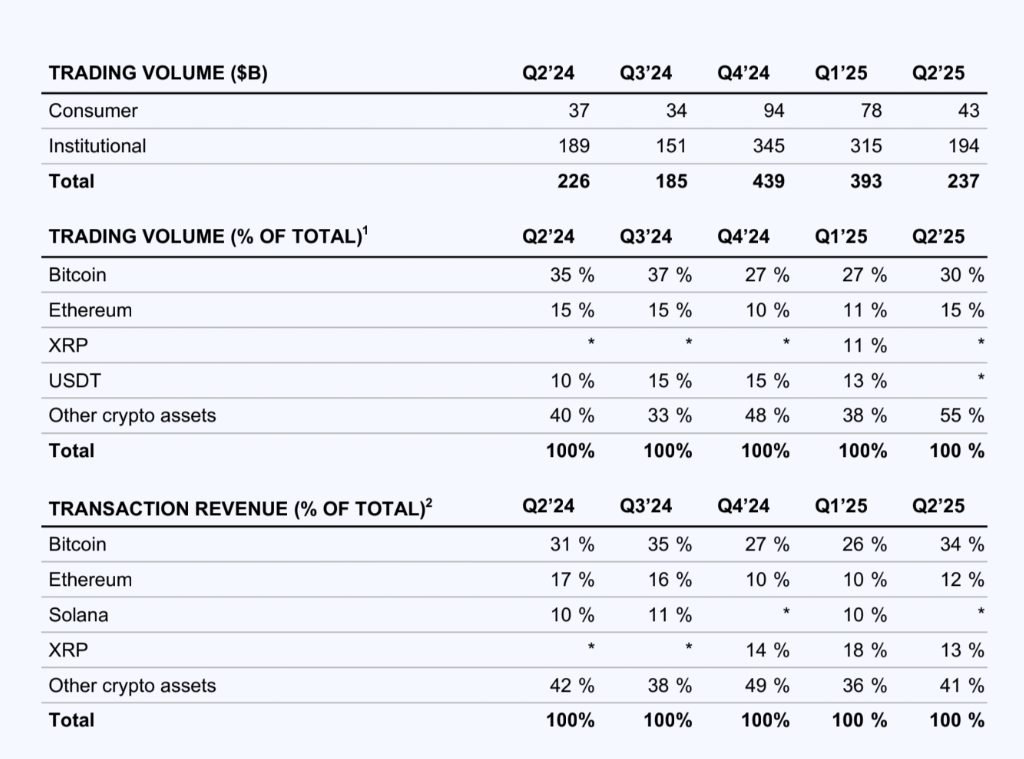Select the 49 % other crypto assets revenue value
The image size is (1024, 759).
click(767, 686)
